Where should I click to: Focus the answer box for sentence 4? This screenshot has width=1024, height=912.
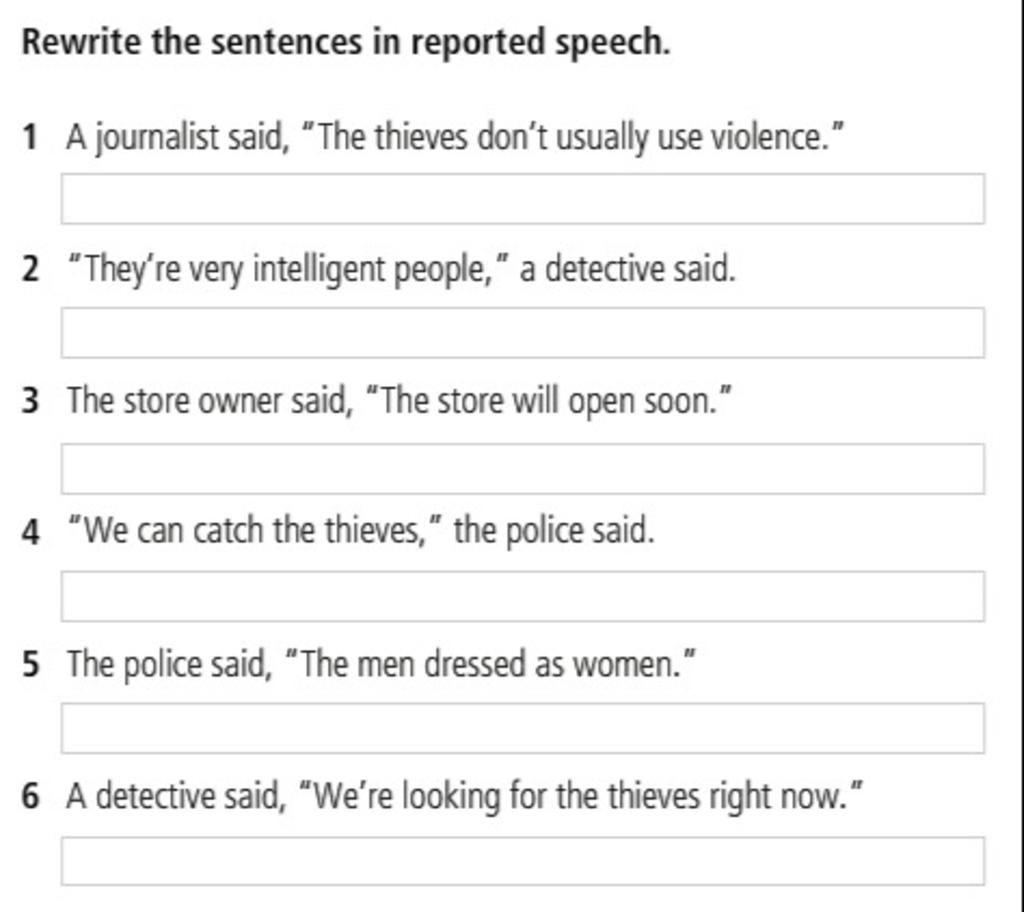tap(522, 596)
